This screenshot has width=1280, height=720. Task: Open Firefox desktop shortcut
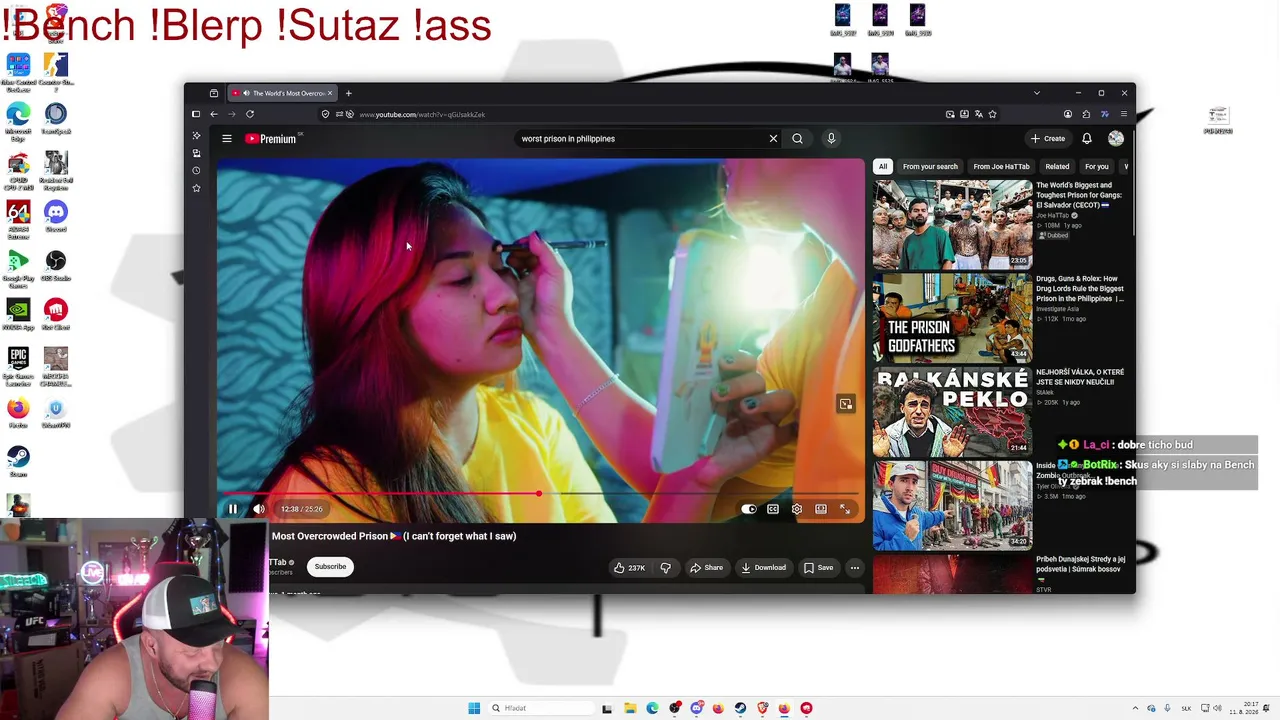(x=18, y=412)
